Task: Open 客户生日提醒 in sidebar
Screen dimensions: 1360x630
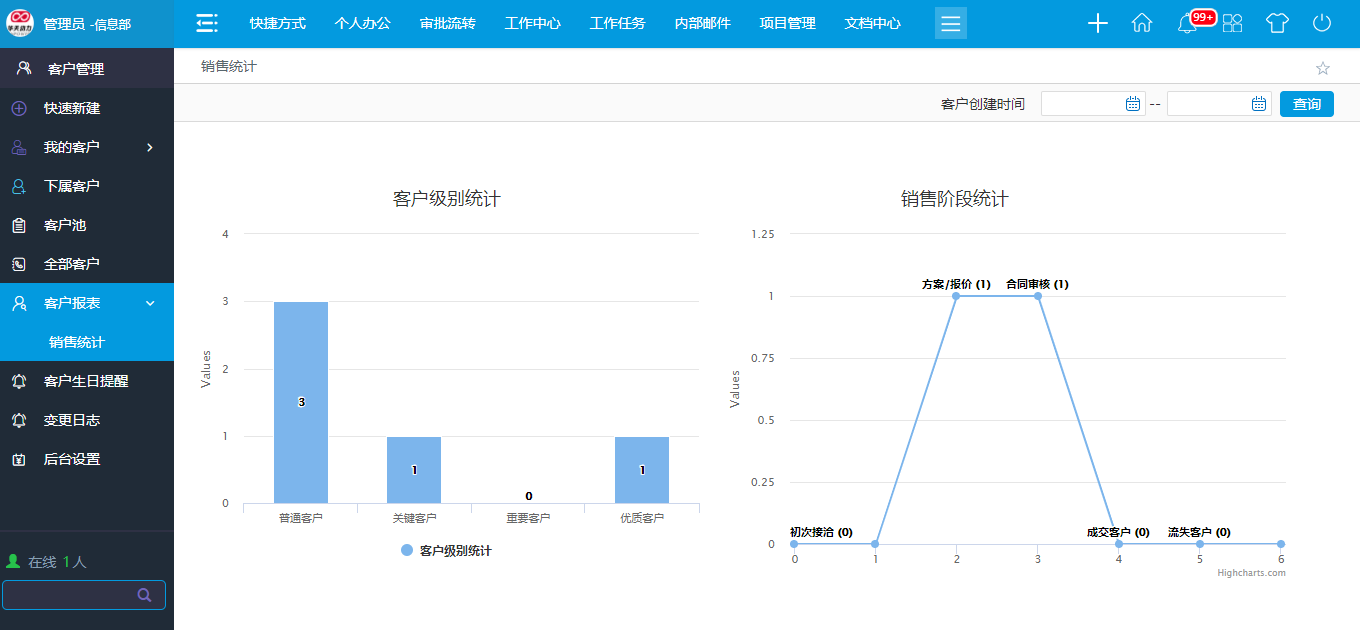Action: click(x=86, y=381)
